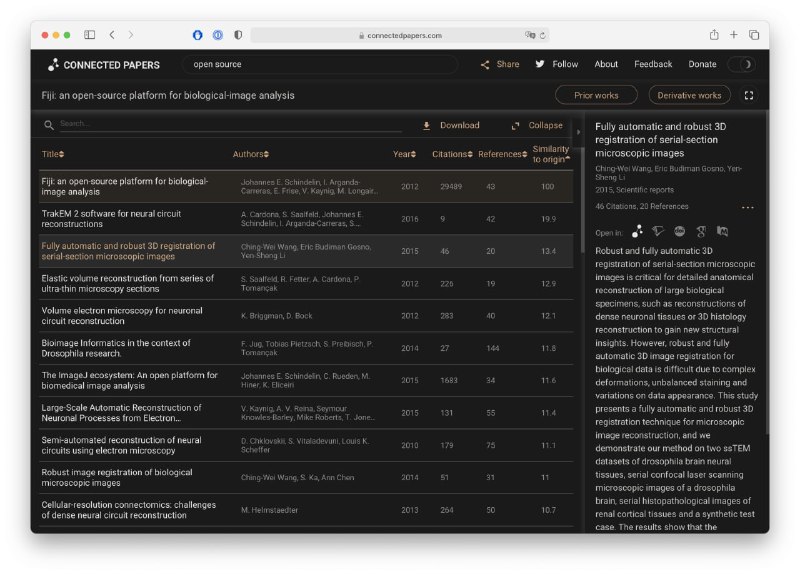Sort table by Similarity to origin
The height and width of the screenshot is (574, 800).
(x=551, y=154)
